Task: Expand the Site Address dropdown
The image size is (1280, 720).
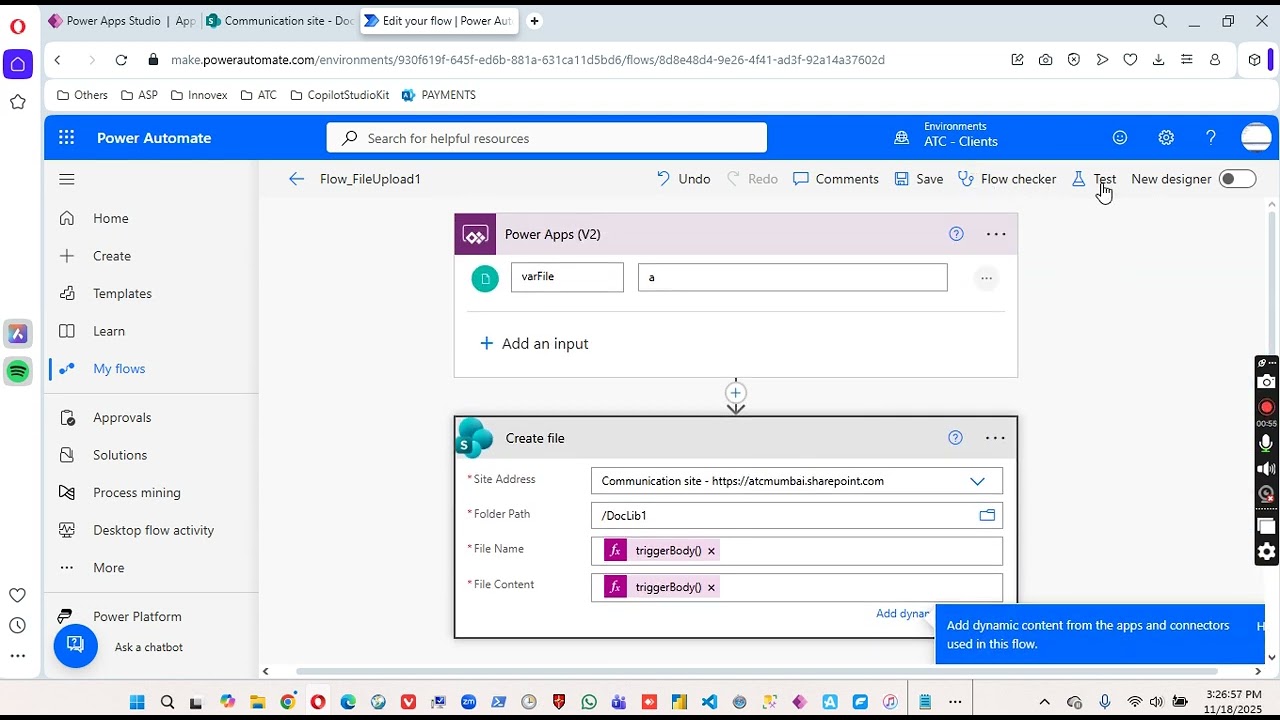Action: pos(977,481)
